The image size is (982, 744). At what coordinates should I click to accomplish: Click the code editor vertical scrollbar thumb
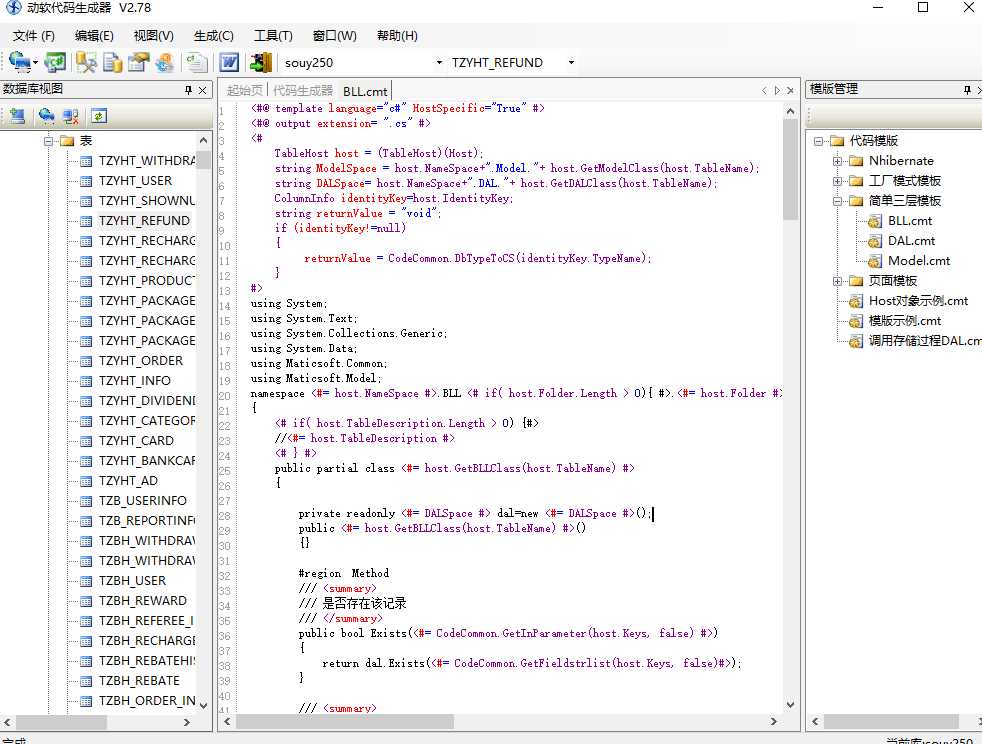point(790,169)
